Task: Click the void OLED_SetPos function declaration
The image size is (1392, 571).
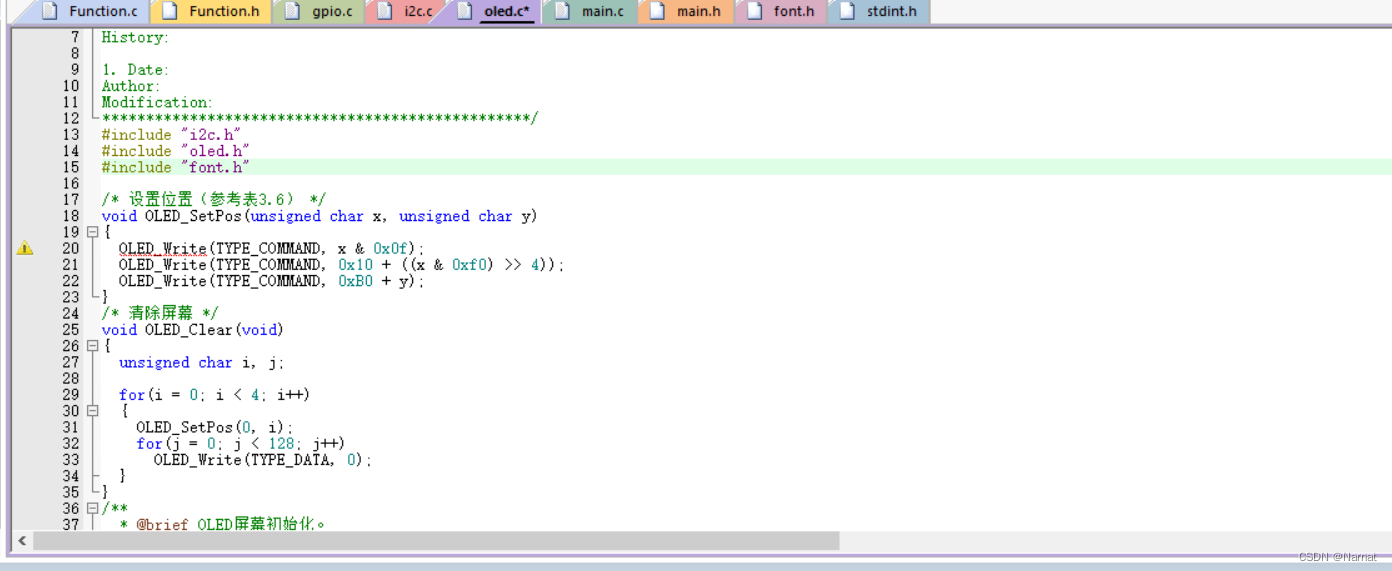Action: [320, 216]
